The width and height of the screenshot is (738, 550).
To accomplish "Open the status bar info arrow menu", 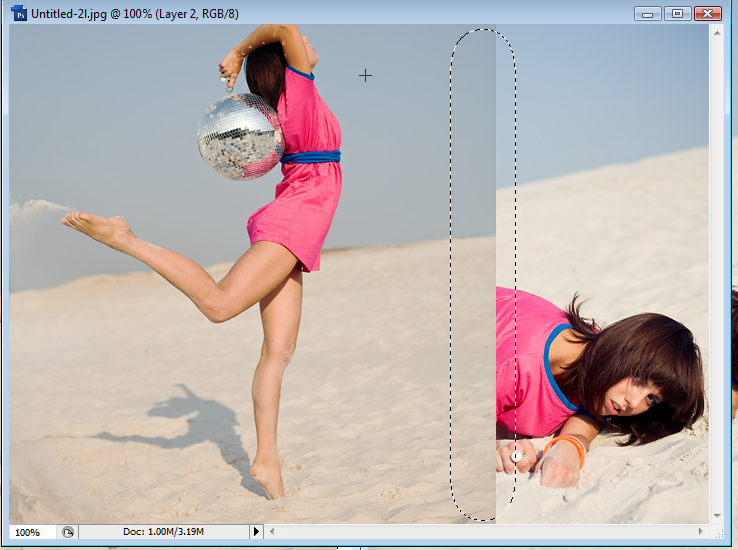I will [256, 532].
